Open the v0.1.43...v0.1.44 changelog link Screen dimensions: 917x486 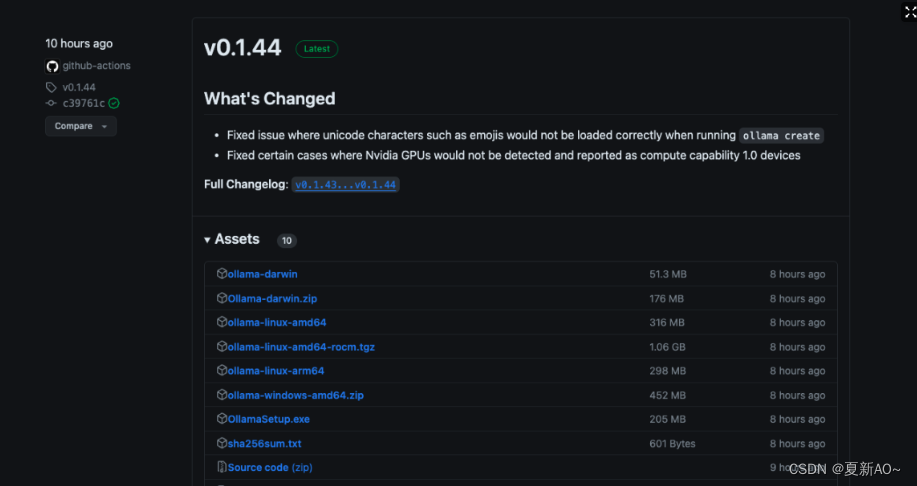click(x=346, y=185)
